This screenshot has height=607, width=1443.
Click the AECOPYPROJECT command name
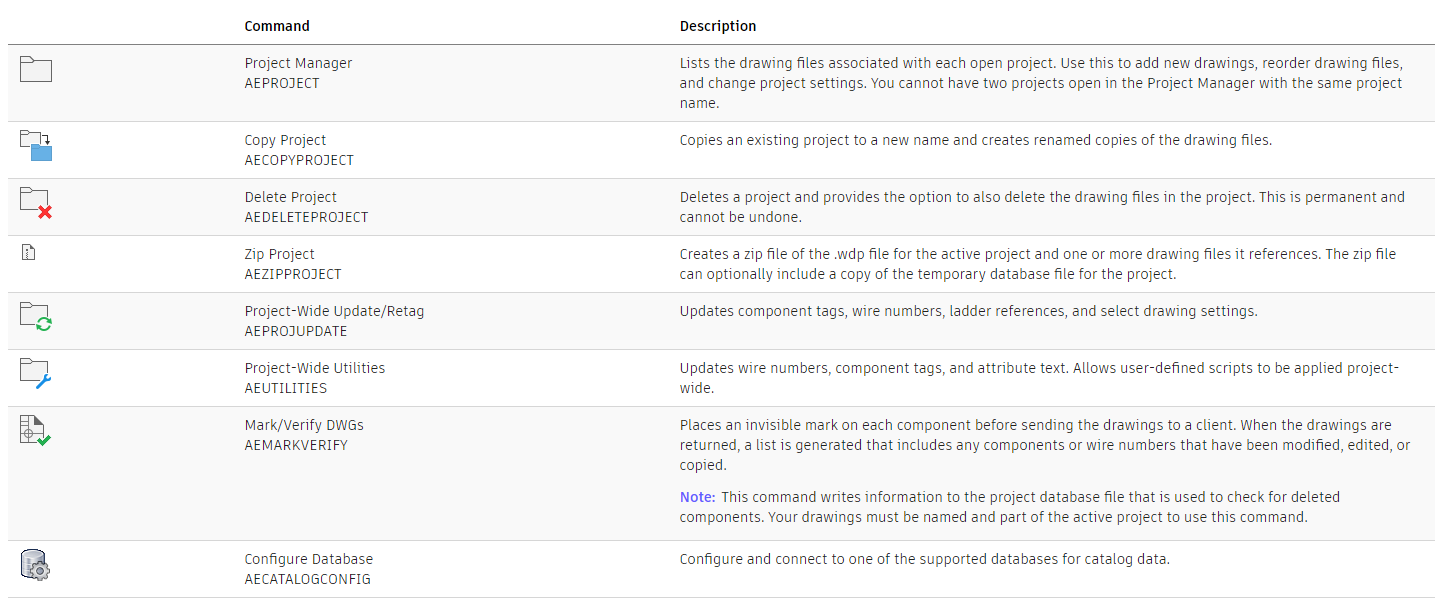[x=299, y=160]
